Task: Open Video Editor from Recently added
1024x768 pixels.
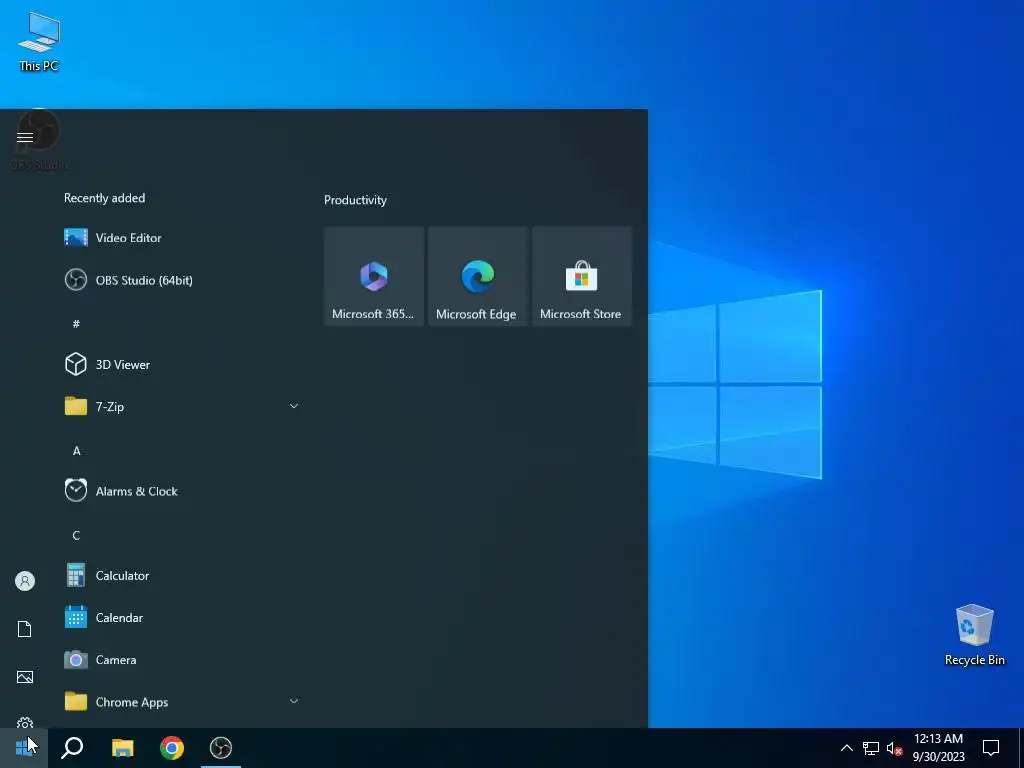Action: (182, 238)
